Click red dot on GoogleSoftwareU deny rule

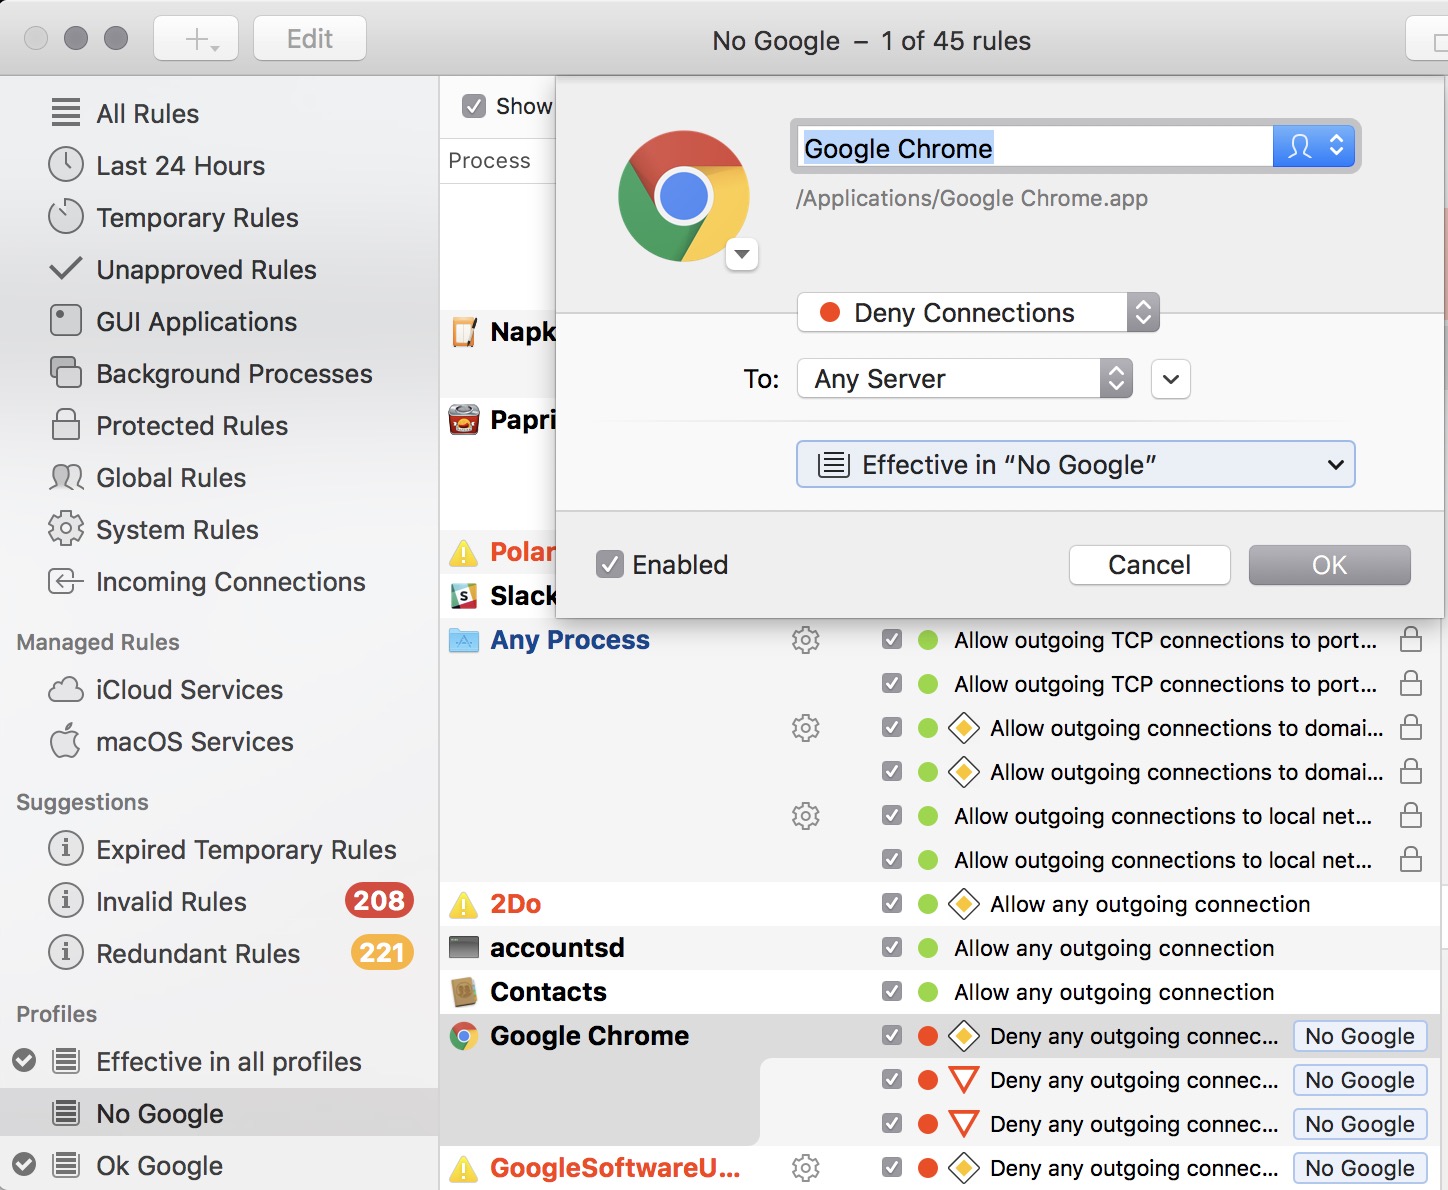click(x=928, y=1167)
